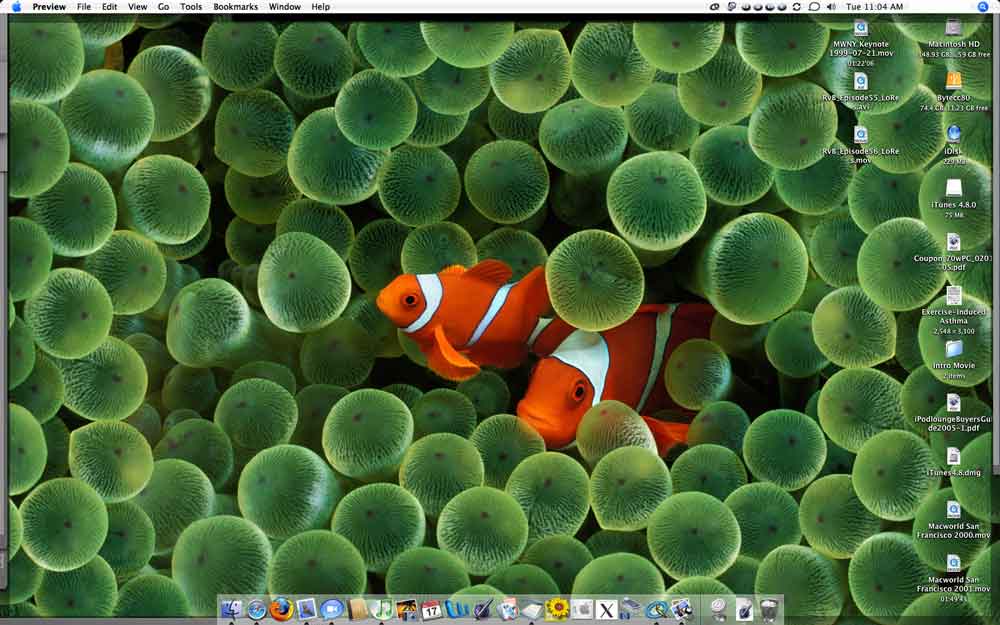The image size is (1000, 625).
Task: Open iCal calendar in the Dock
Action: click(x=432, y=609)
